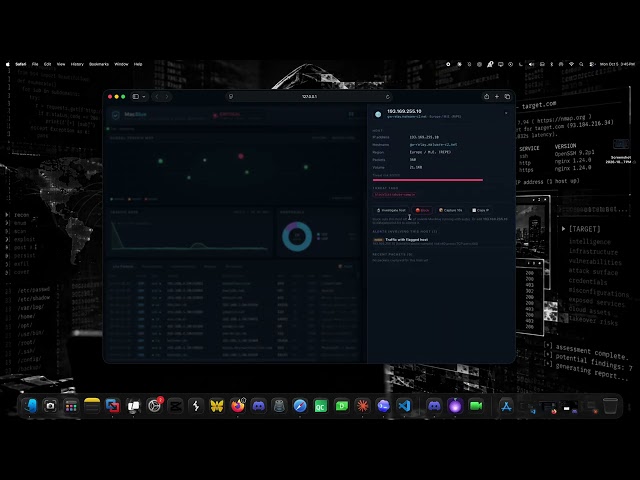Image resolution: width=640 pixels, height=480 pixels.
Task: Click the blocklist threat tag chip
Action: [394, 195]
